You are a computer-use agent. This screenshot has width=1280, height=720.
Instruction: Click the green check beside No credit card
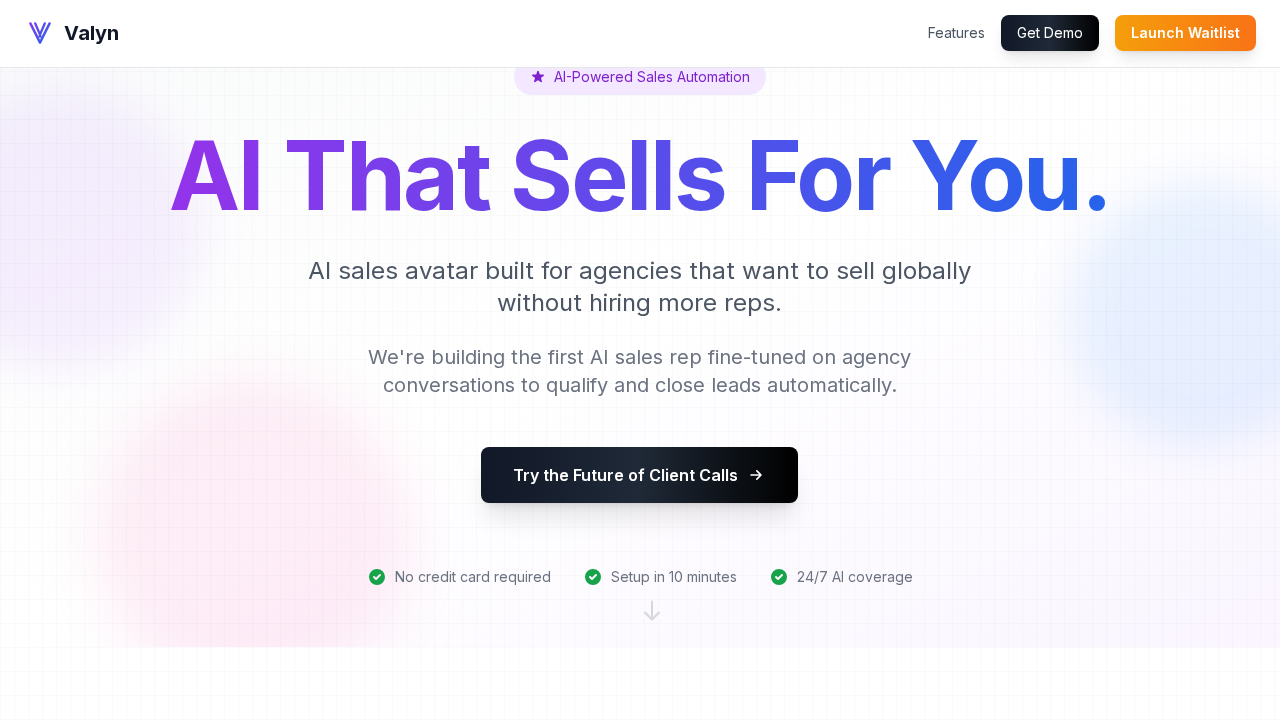click(x=377, y=577)
